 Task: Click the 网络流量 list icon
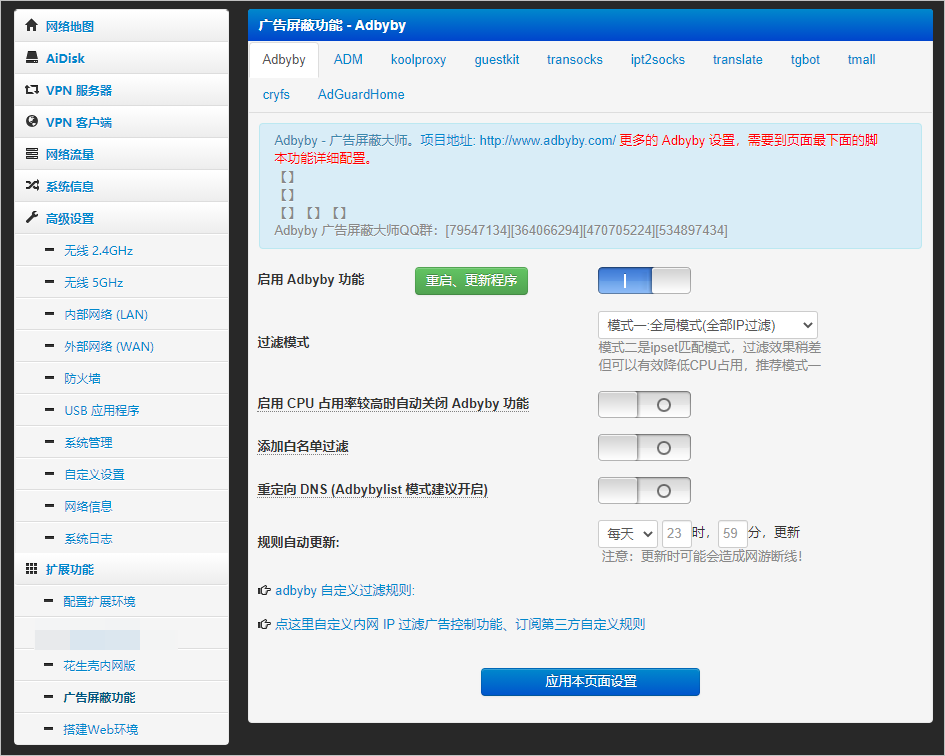coord(31,154)
